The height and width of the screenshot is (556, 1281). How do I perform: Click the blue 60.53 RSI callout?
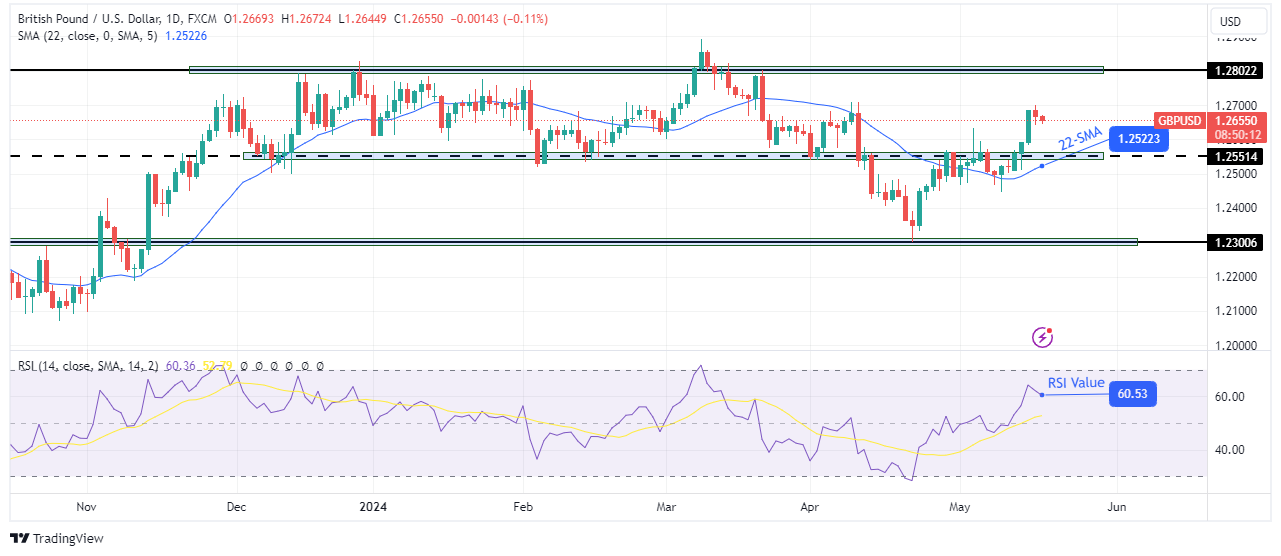(1132, 396)
